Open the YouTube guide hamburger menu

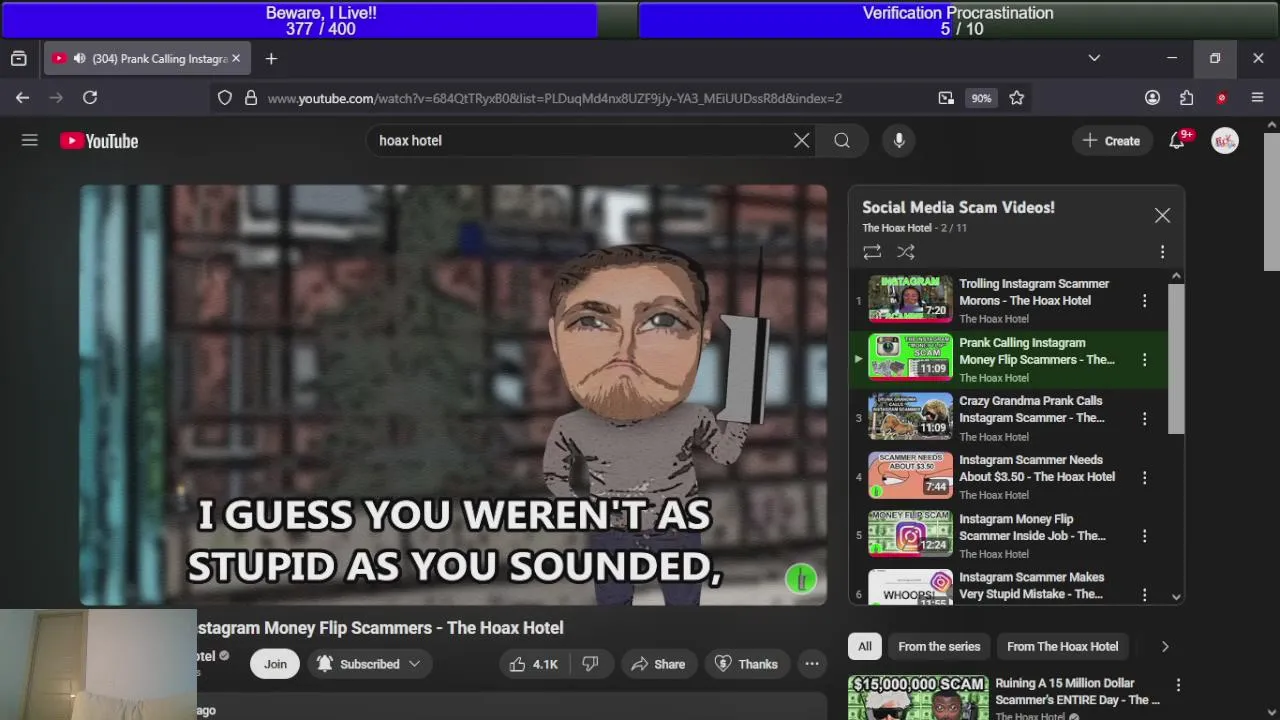[x=30, y=141]
